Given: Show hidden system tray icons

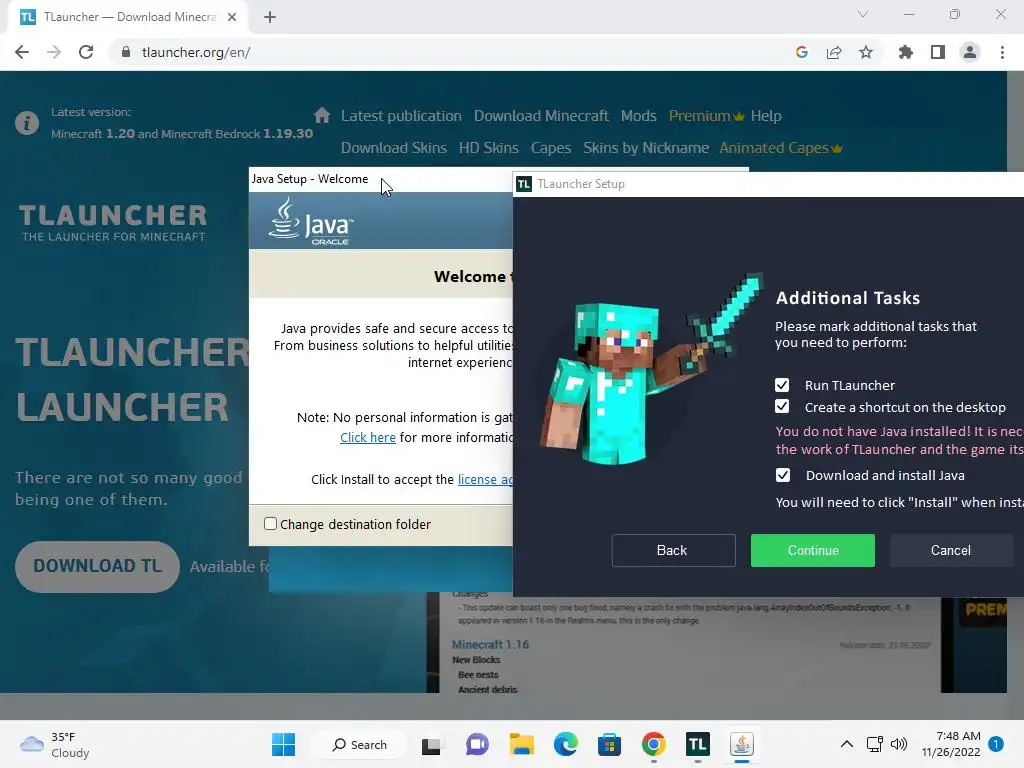Looking at the screenshot, I should [846, 744].
